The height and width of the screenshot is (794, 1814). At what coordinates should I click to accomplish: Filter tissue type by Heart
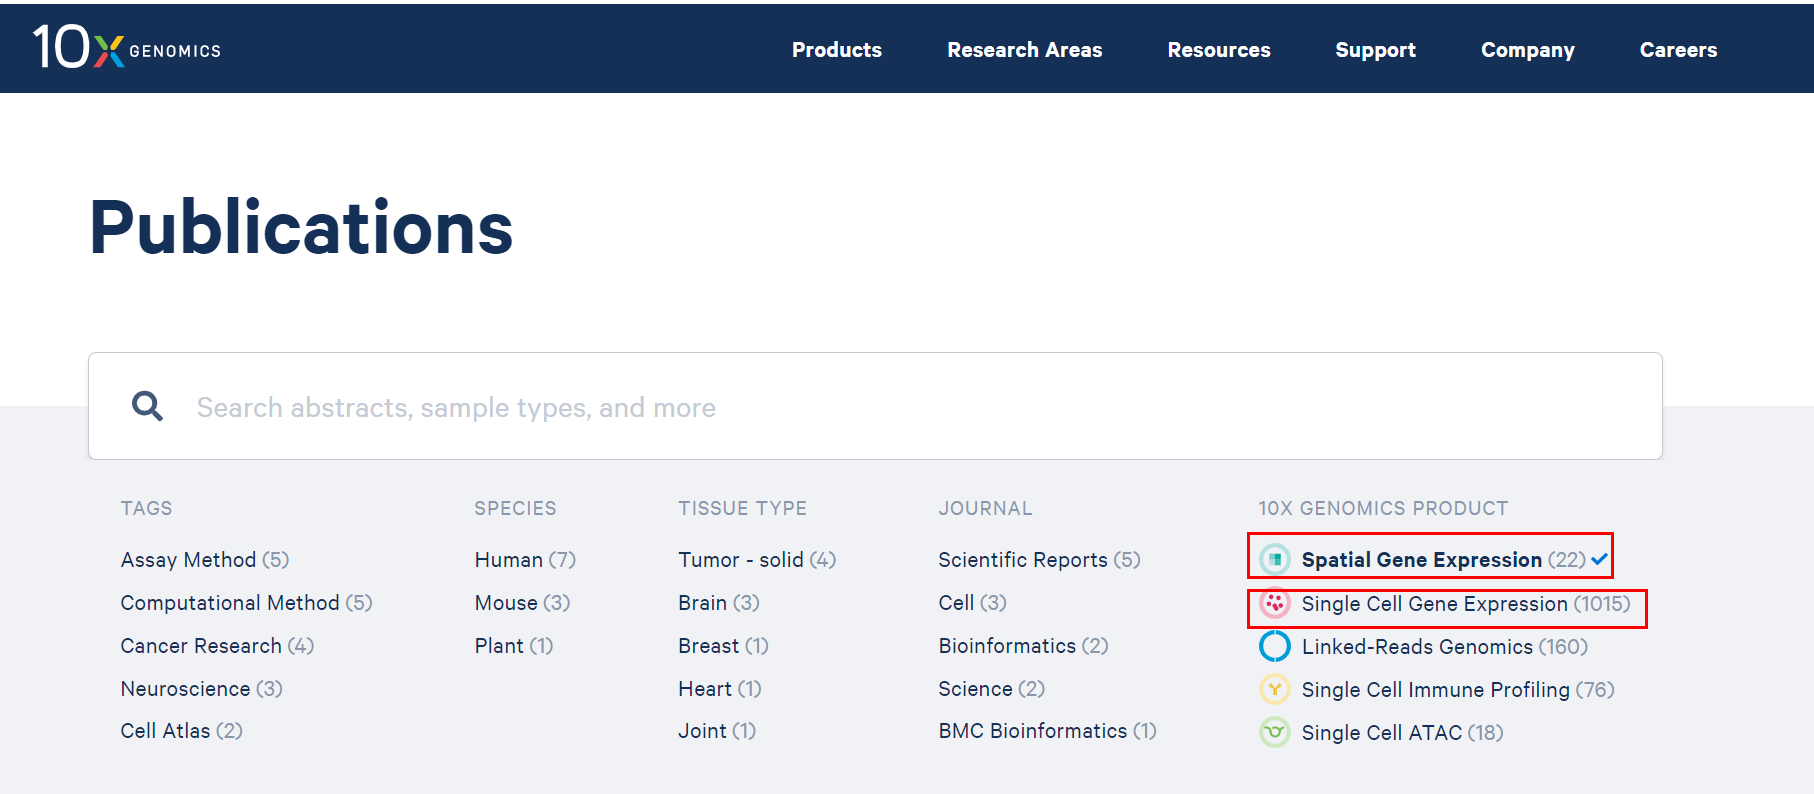[x=720, y=689]
